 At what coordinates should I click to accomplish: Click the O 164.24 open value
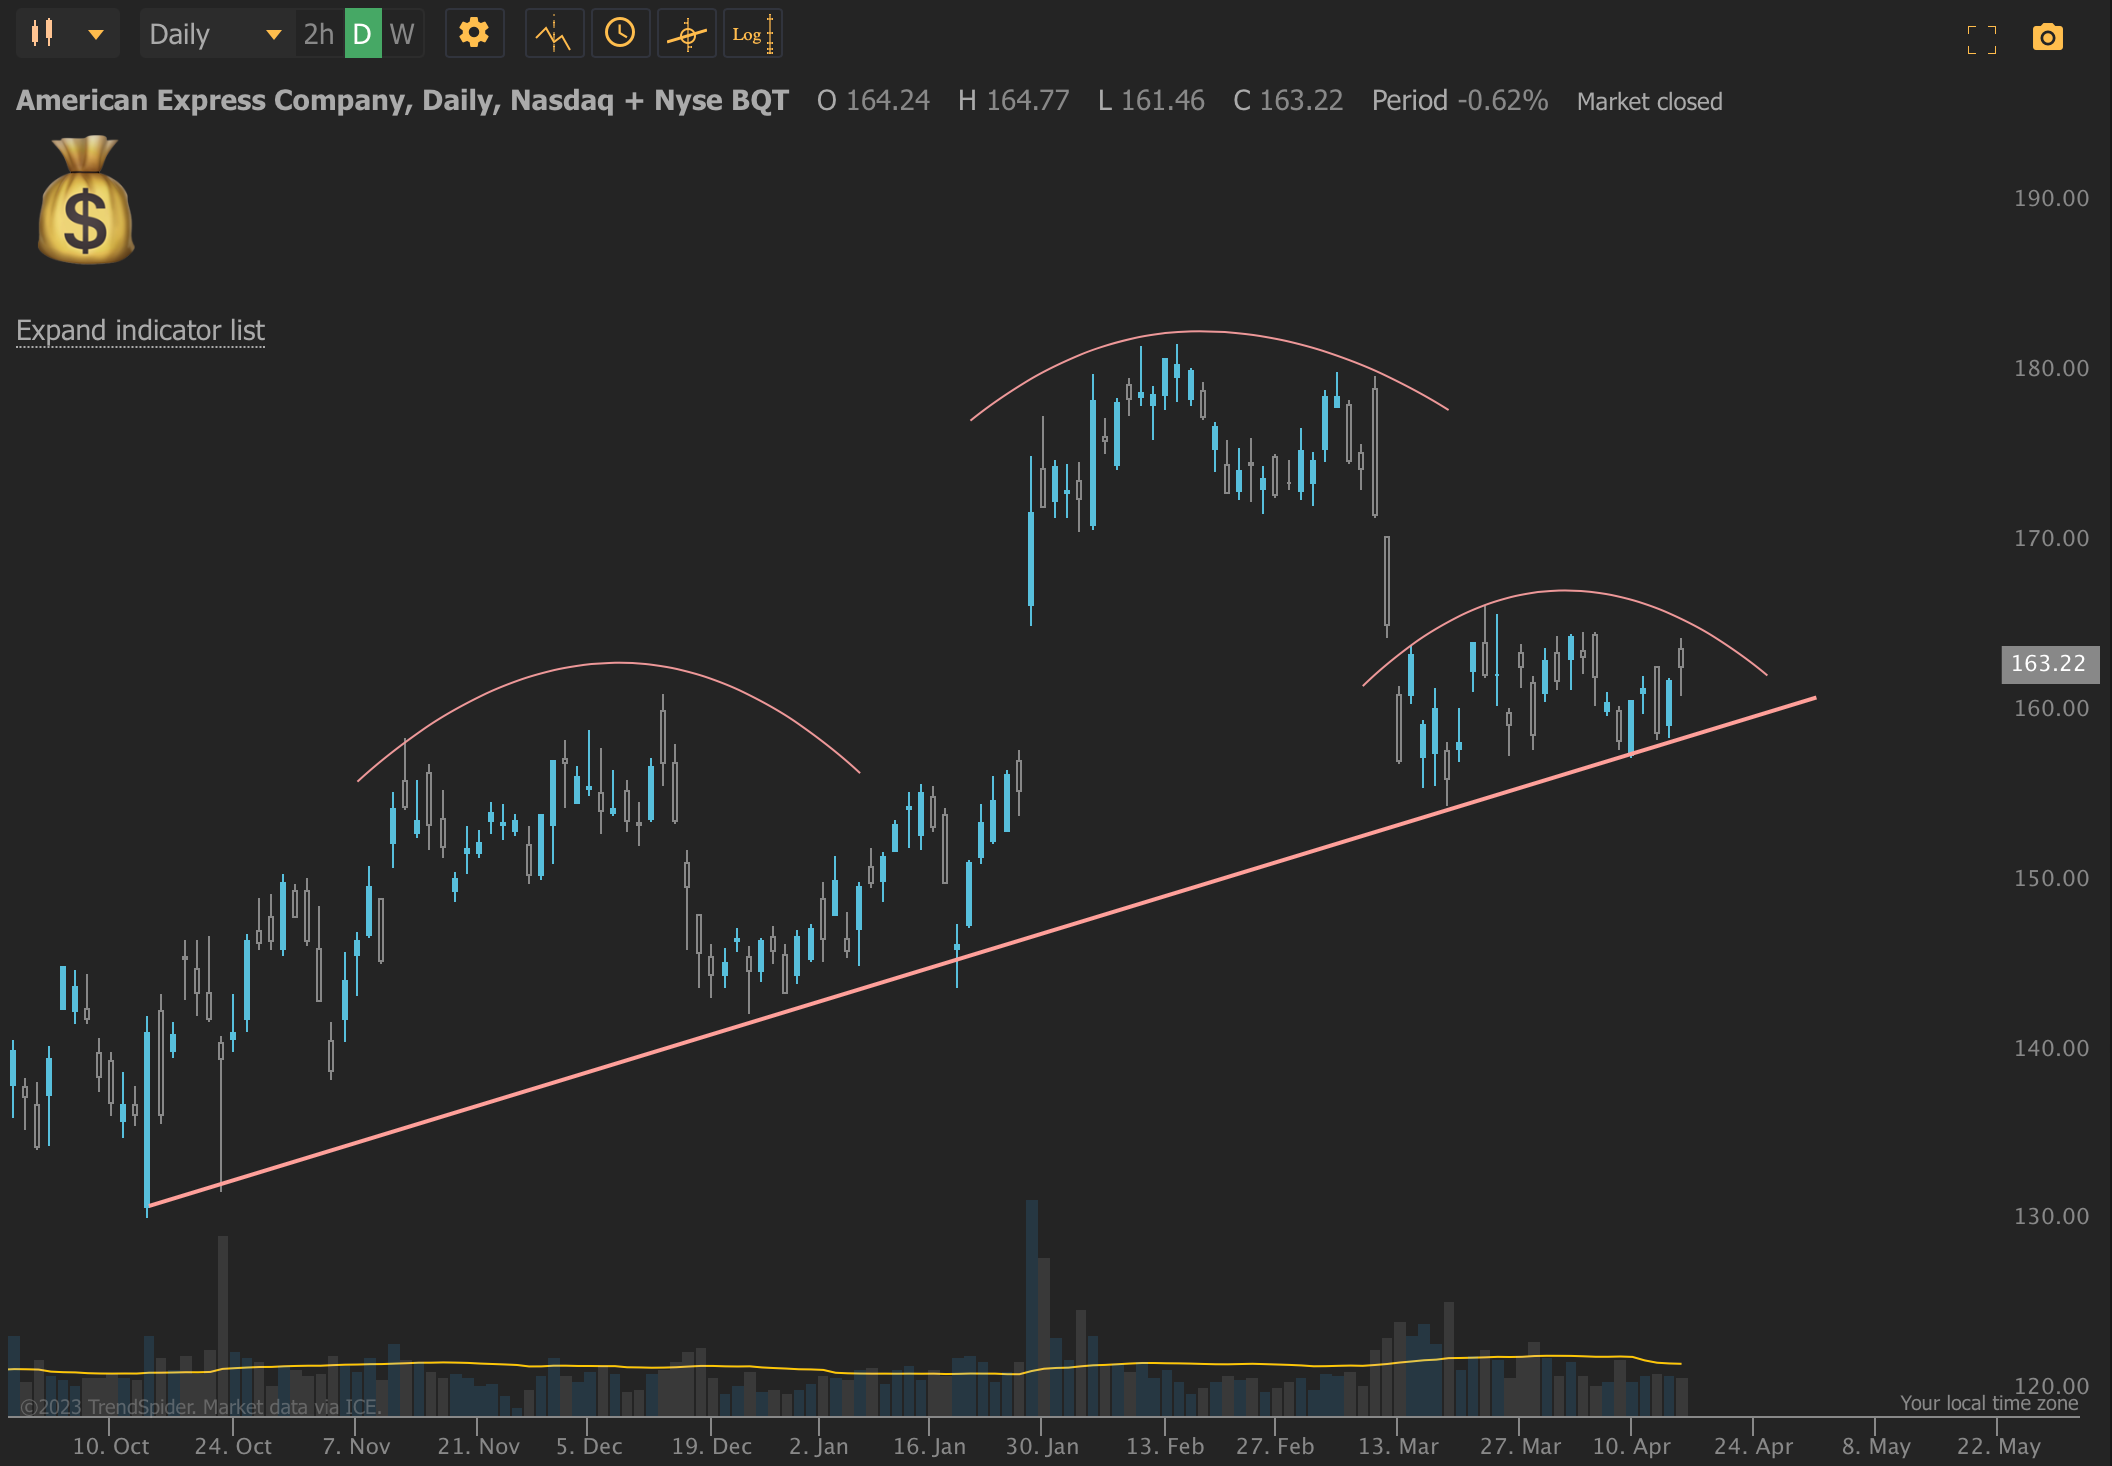[873, 100]
